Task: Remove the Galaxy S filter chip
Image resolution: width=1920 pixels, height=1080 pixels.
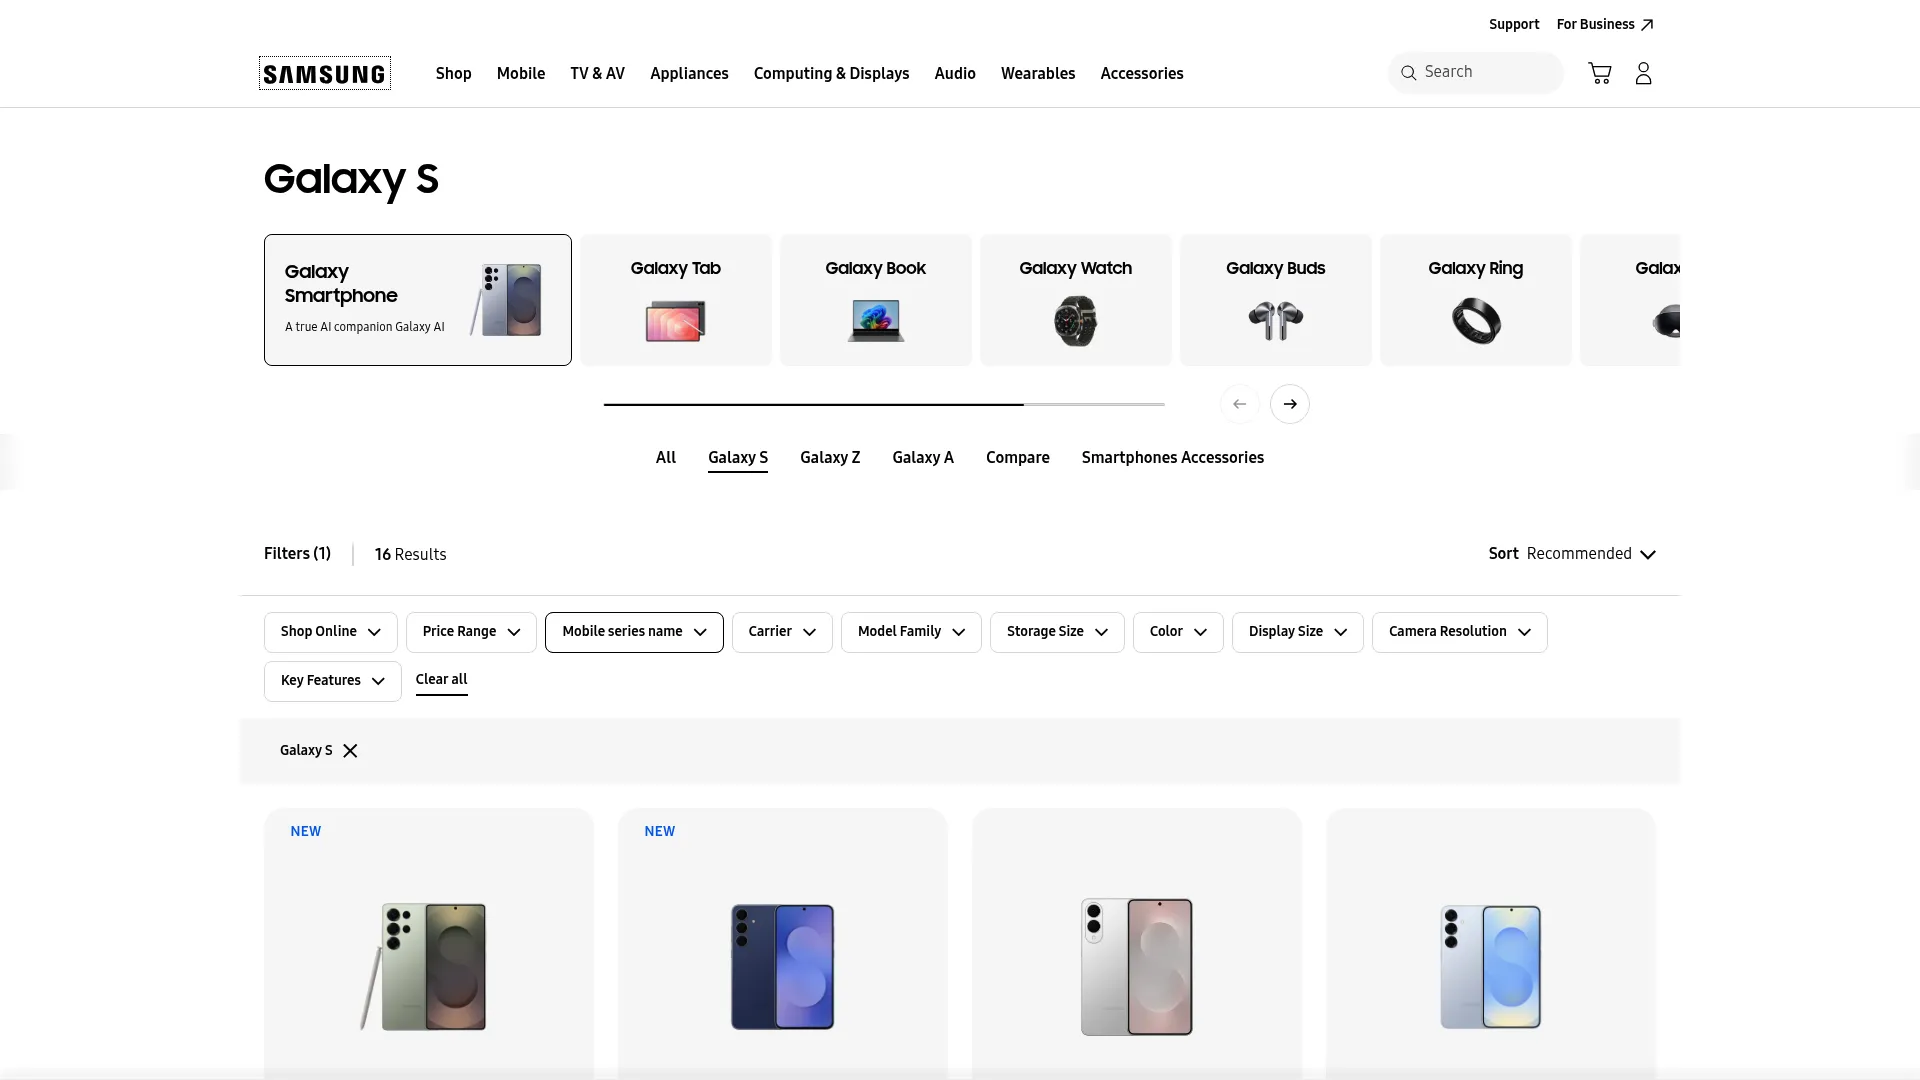Action: coord(350,751)
